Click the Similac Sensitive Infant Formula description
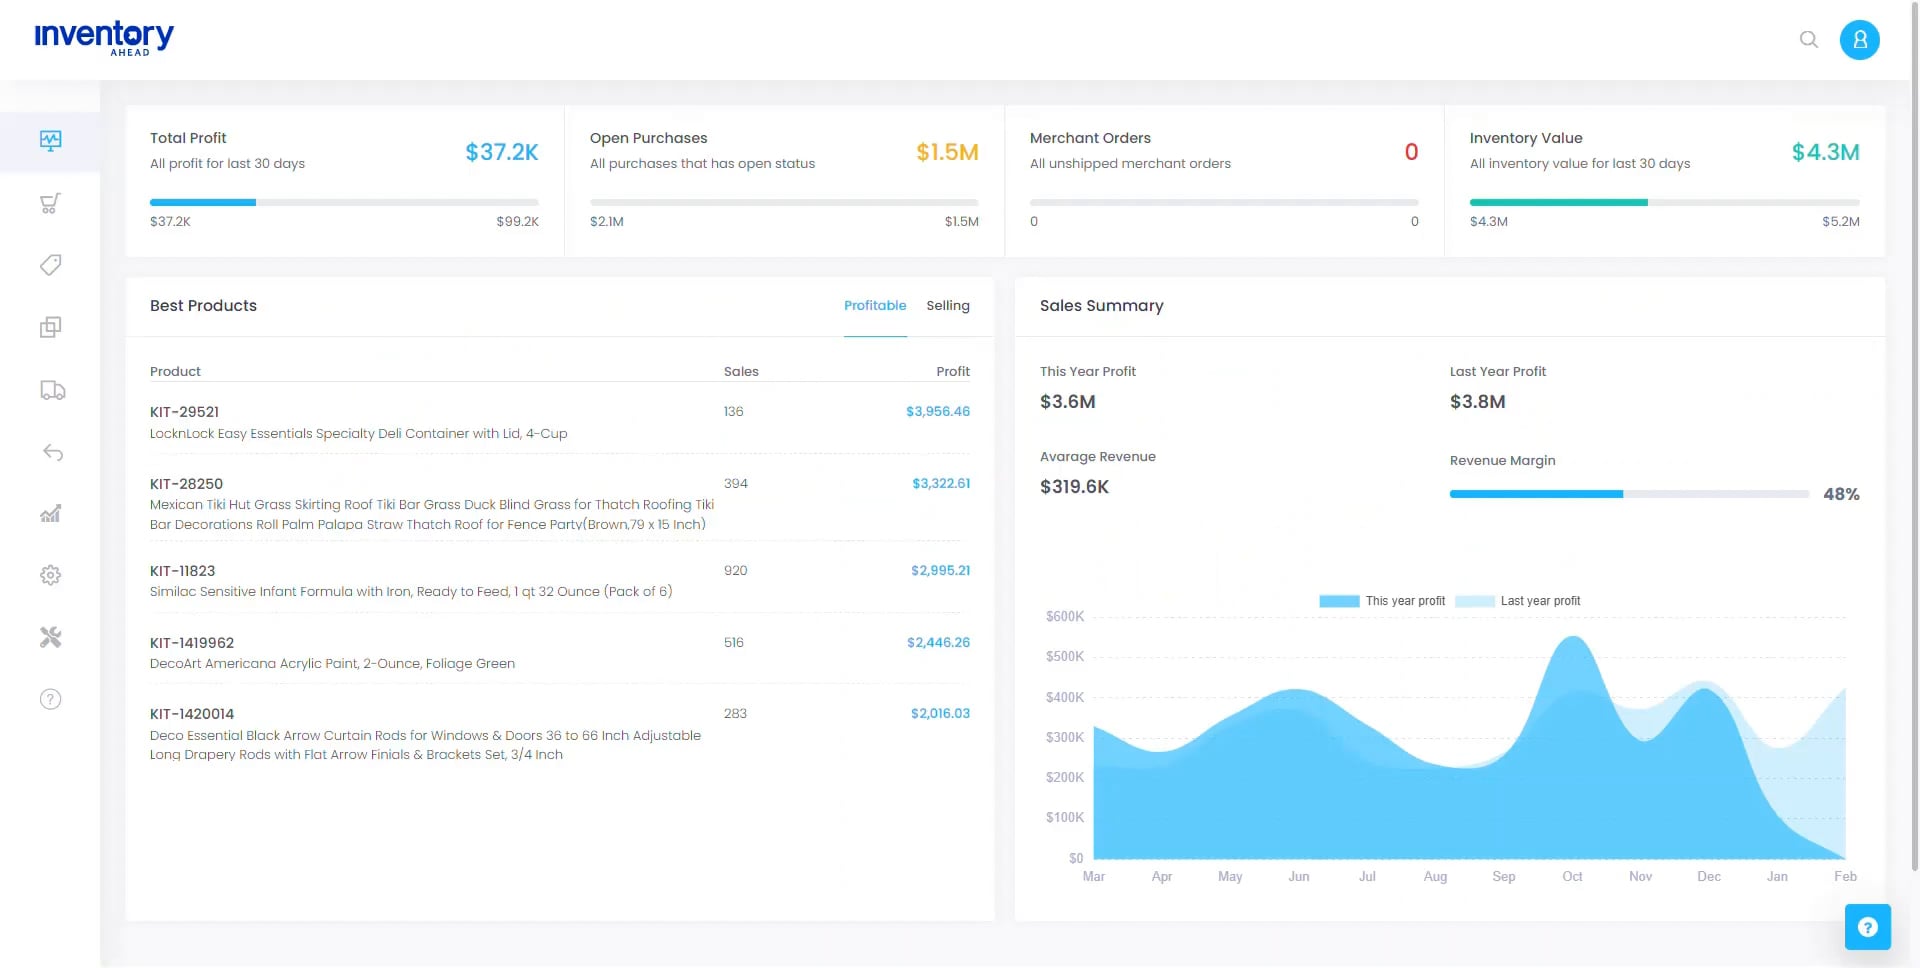This screenshot has height=968, width=1920. tap(411, 592)
